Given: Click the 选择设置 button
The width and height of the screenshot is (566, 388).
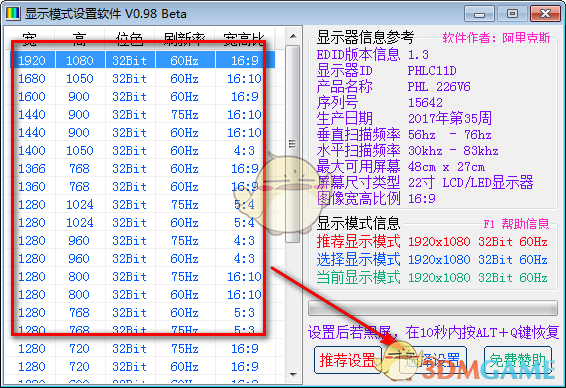Looking at the screenshot, I should pos(433,360).
